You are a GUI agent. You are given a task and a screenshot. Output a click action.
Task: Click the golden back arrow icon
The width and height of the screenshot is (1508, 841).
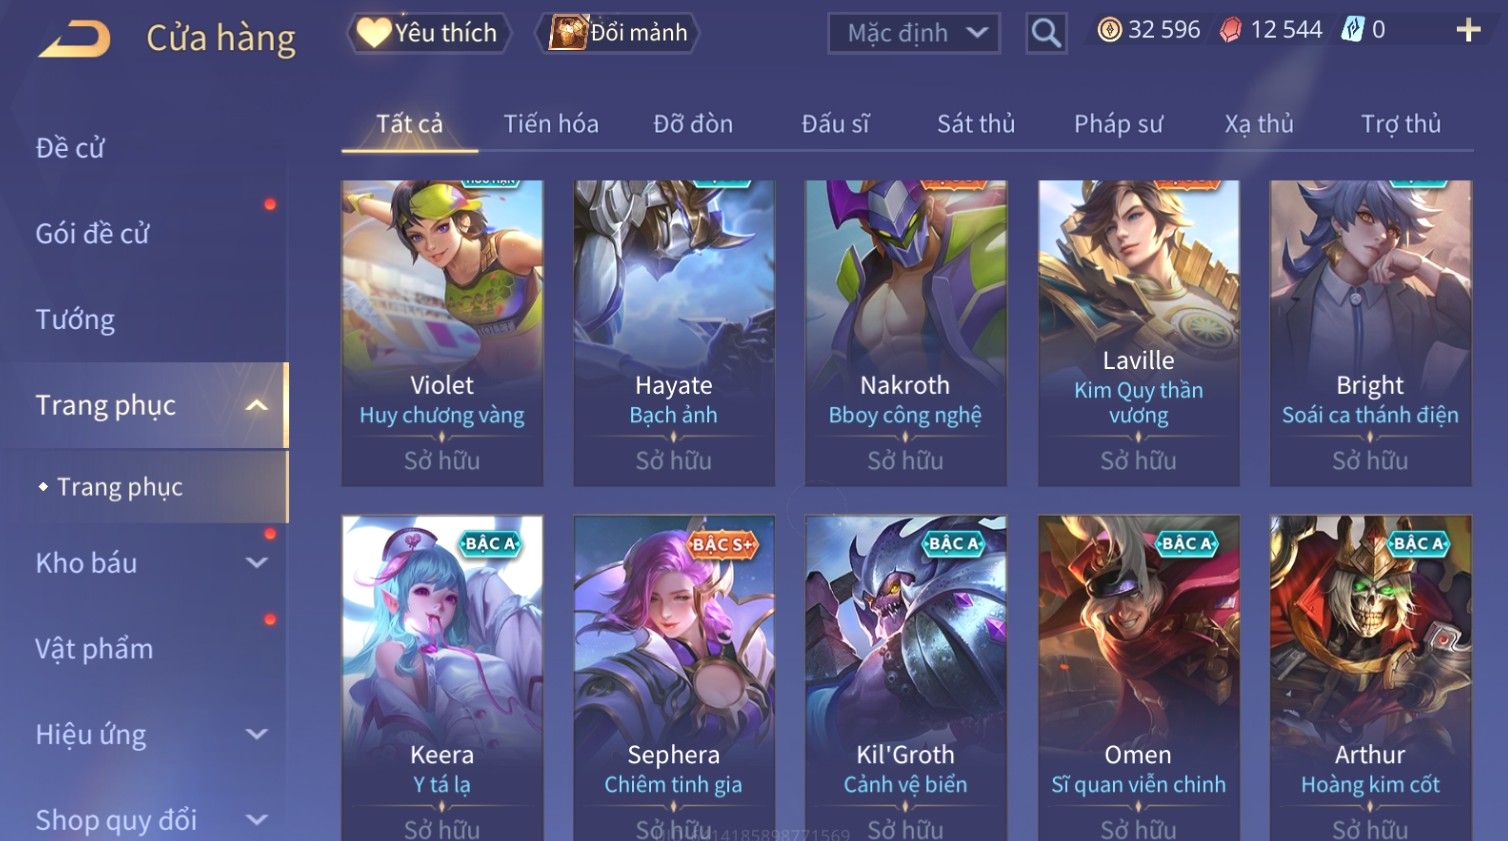click(74, 39)
